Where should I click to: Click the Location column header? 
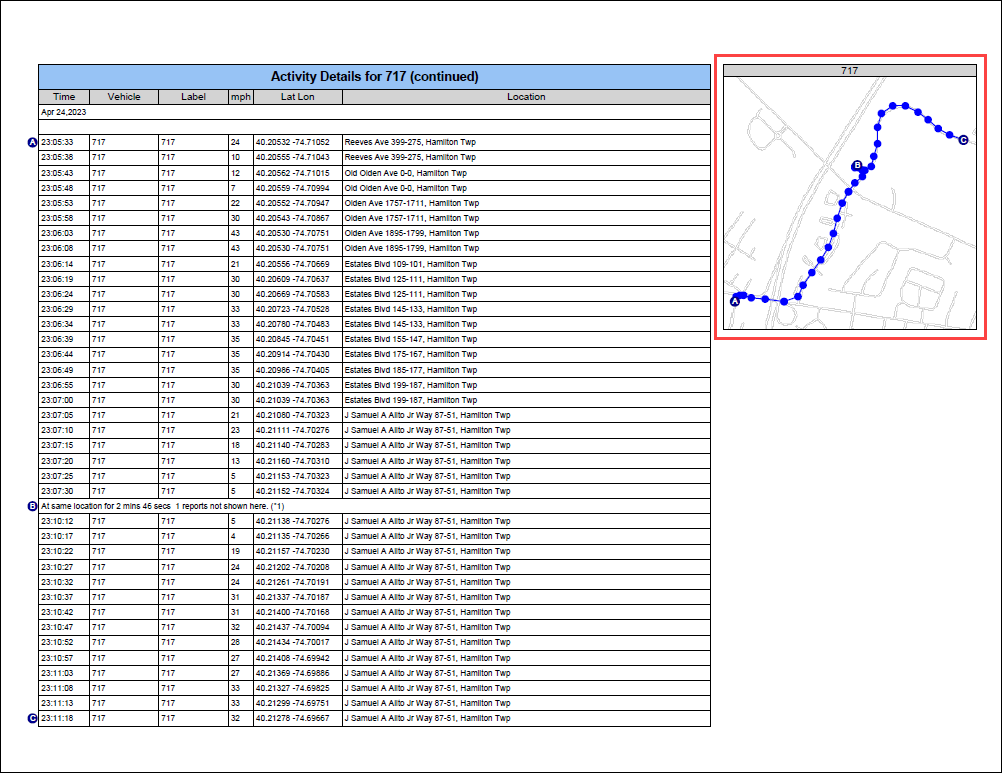(527, 97)
